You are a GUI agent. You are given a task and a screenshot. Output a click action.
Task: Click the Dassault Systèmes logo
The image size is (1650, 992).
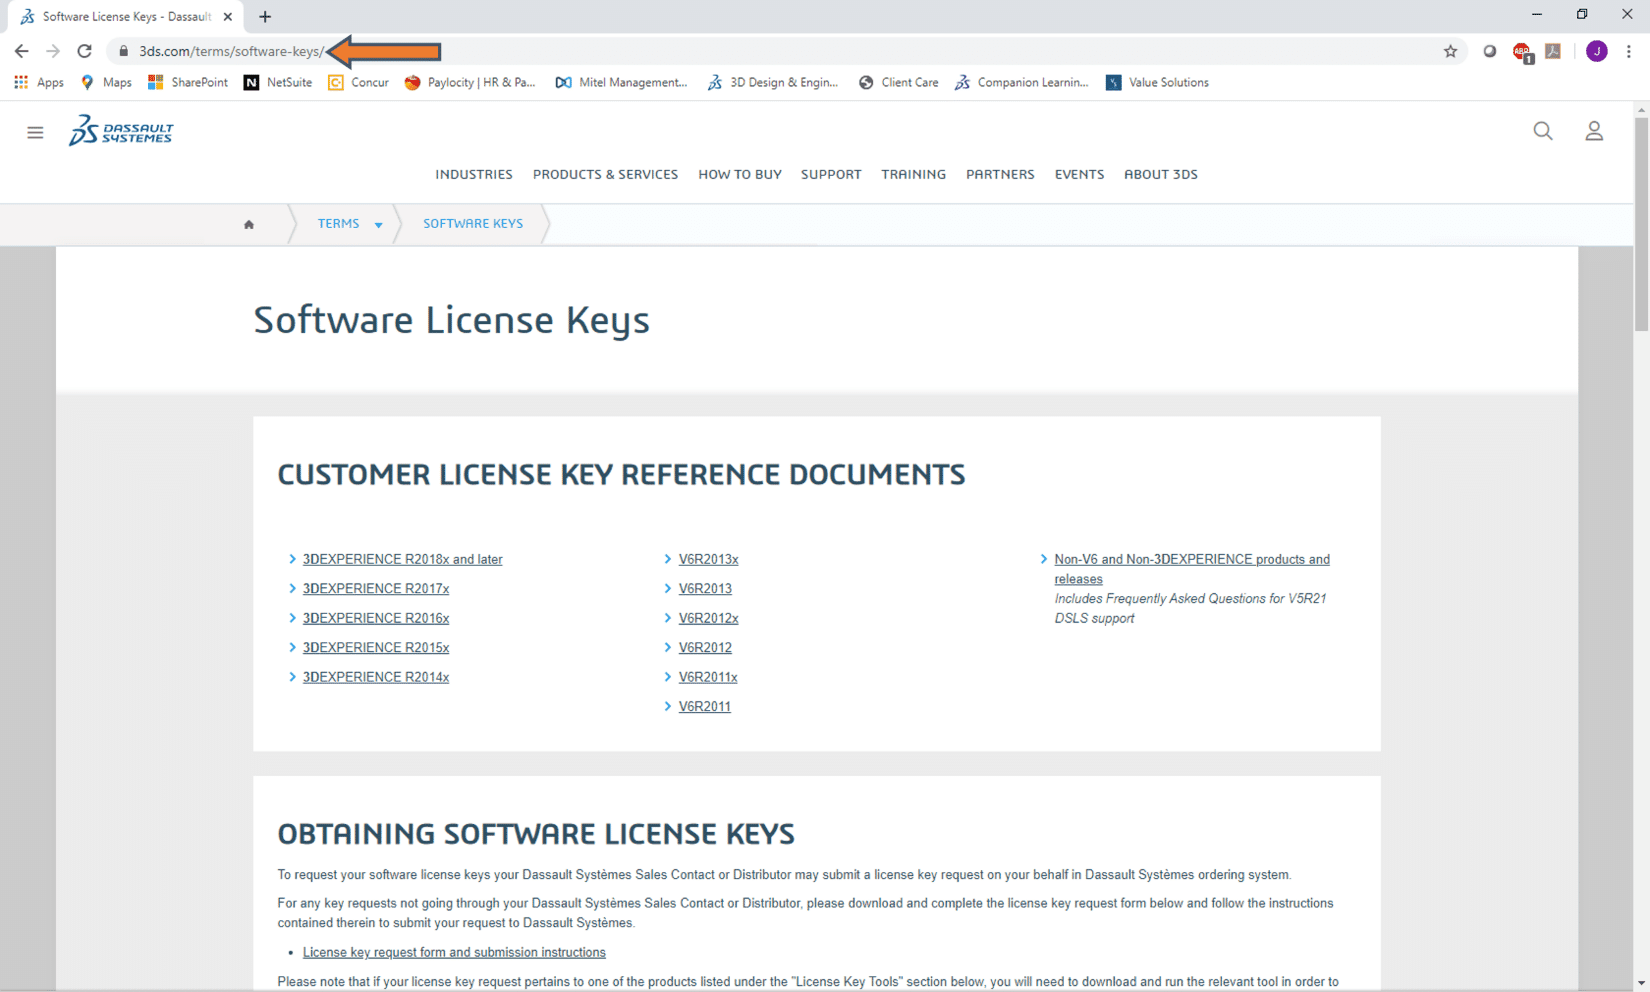(121, 130)
